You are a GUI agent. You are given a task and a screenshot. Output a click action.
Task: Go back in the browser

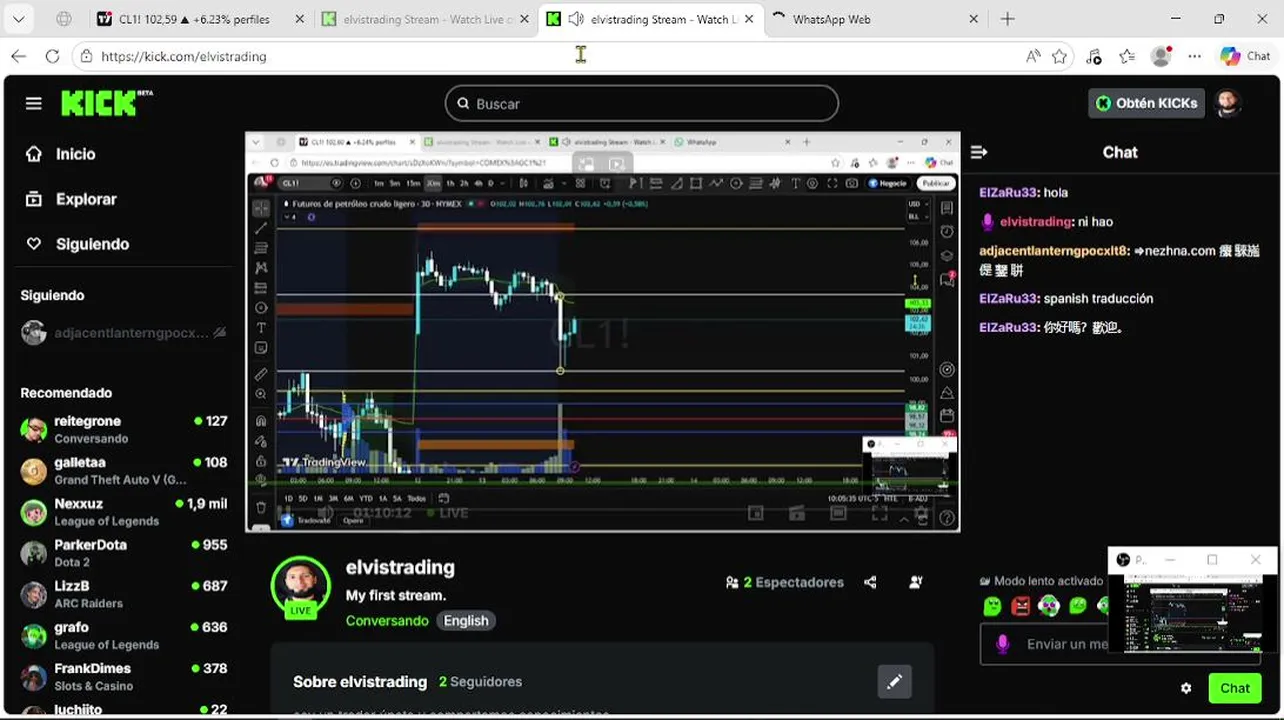click(x=18, y=56)
